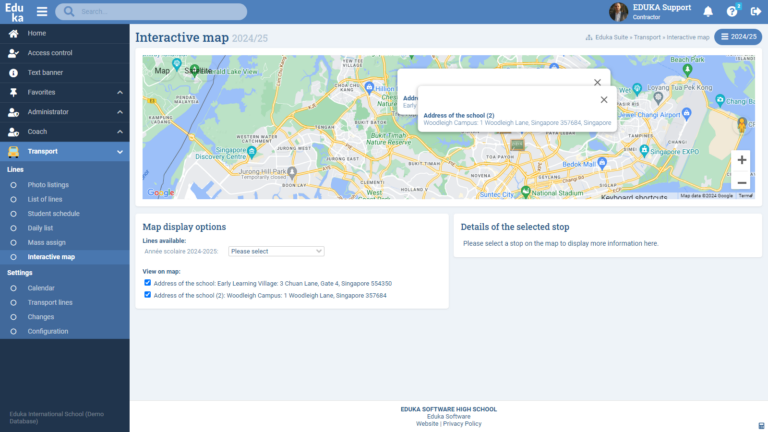Expand the Administrator section
The width and height of the screenshot is (768, 432).
(x=65, y=112)
